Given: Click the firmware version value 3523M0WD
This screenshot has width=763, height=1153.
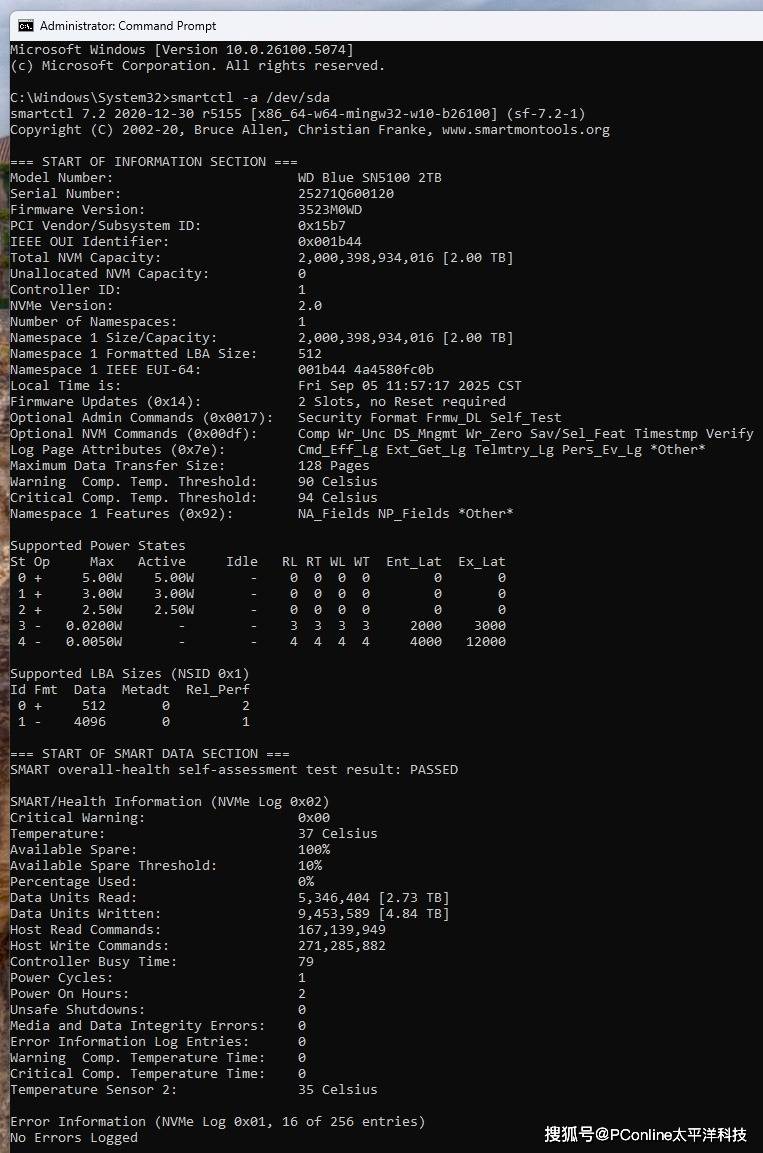Looking at the screenshot, I should click(330, 209).
